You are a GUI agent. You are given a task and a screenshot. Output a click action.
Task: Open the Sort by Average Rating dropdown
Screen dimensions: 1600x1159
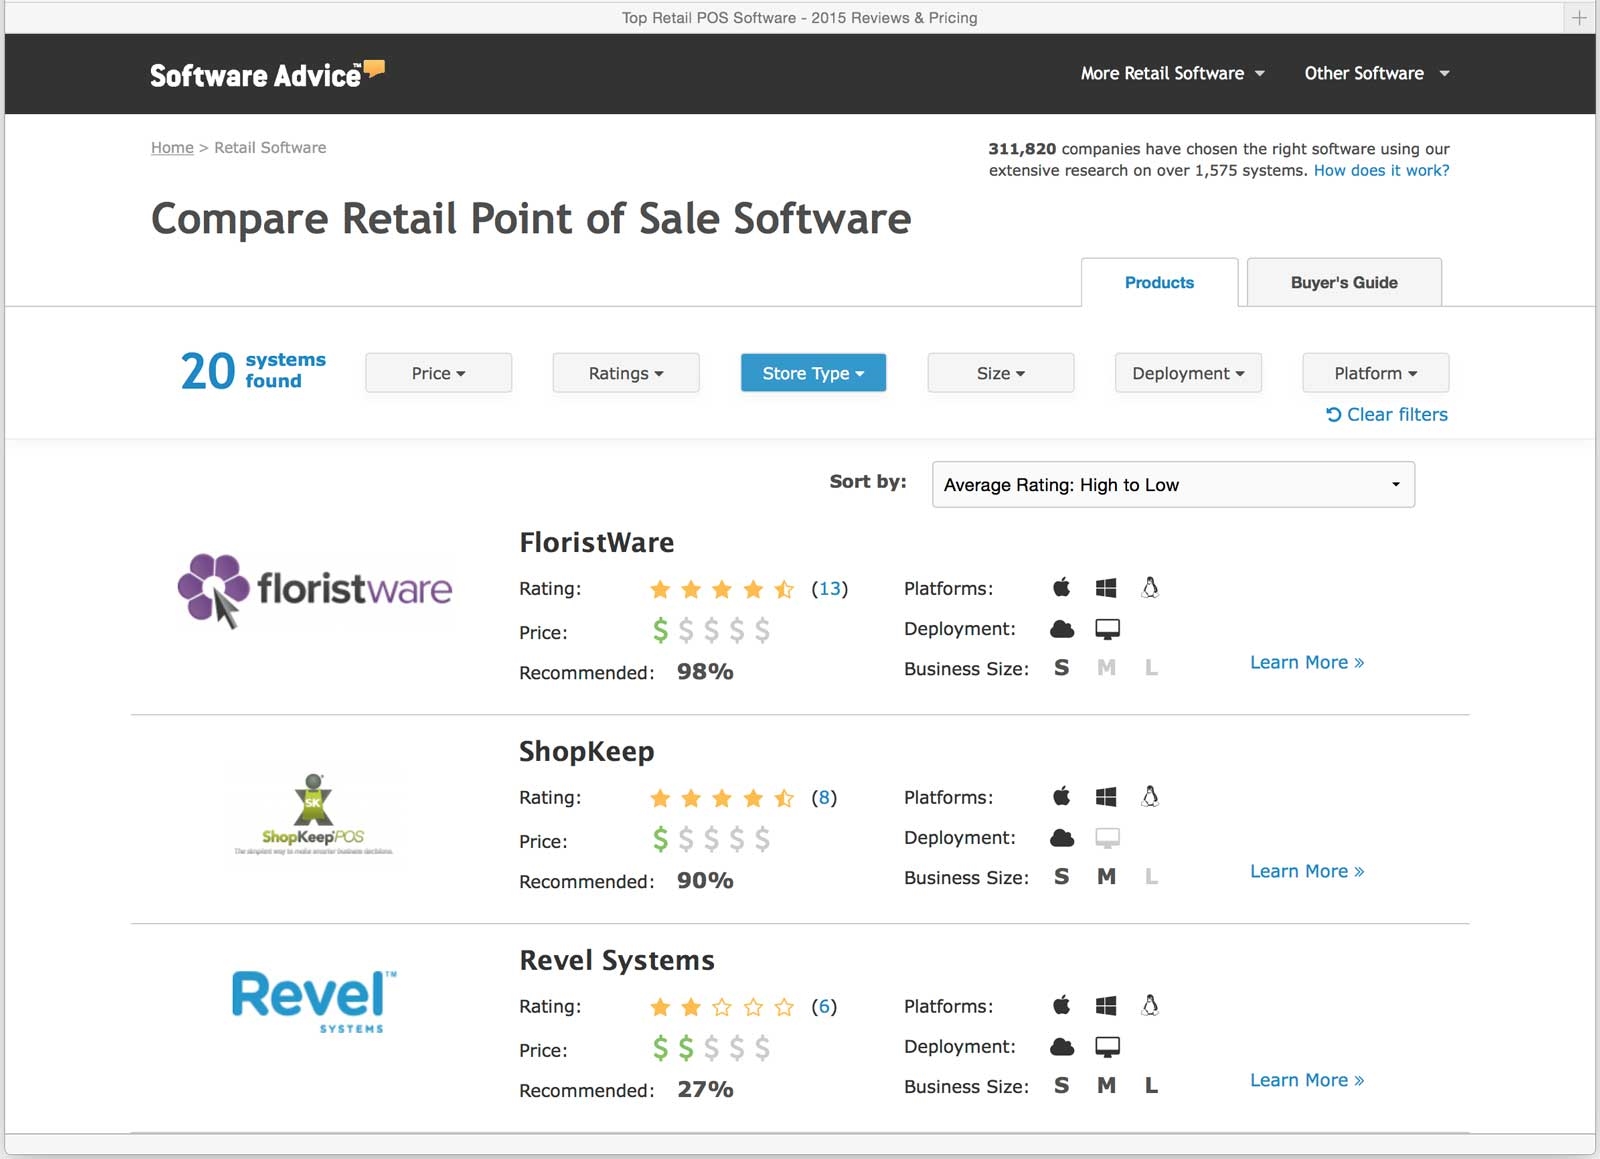pyautogui.click(x=1173, y=484)
